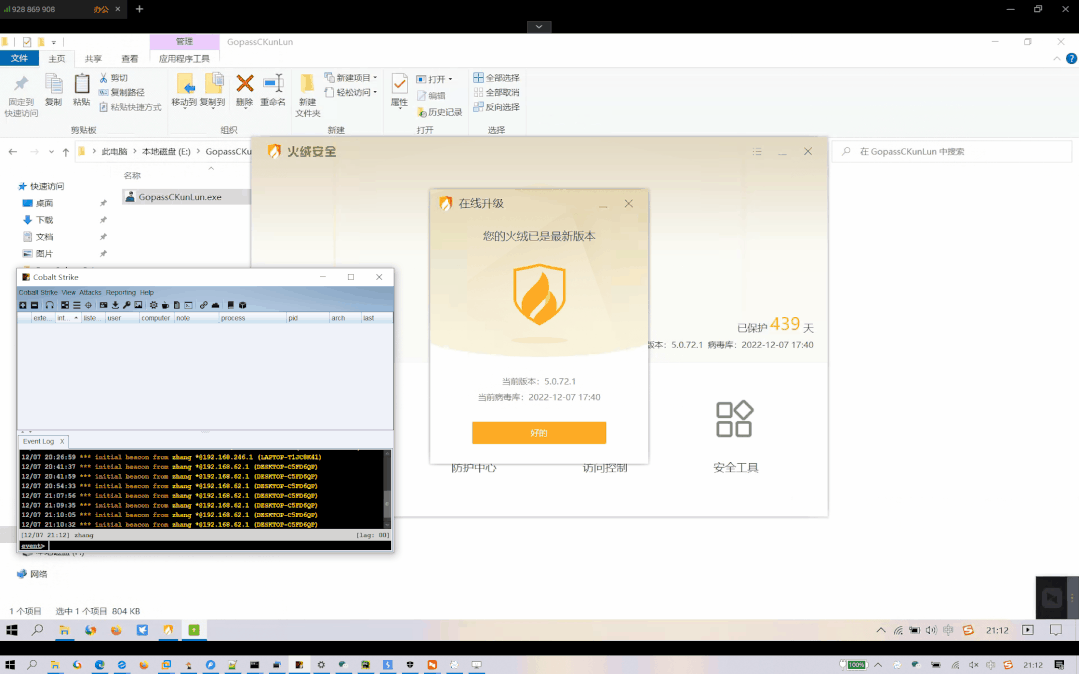Open the View menu in Cobalt Strike
1079x674 pixels.
click(69, 293)
